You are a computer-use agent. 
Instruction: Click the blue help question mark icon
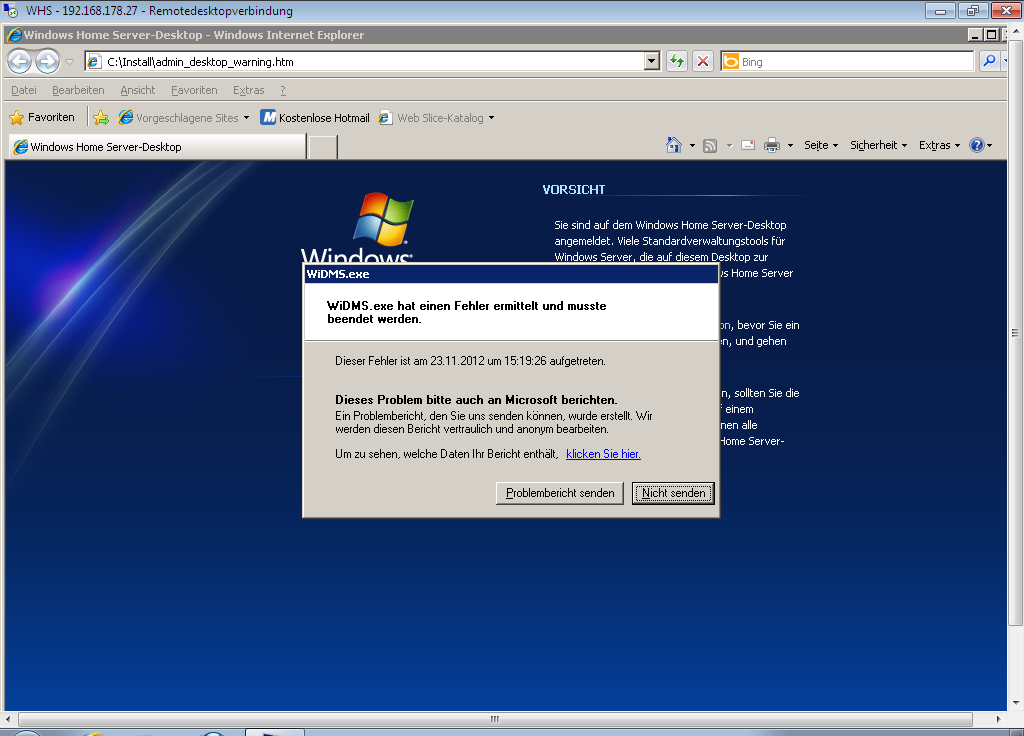(976, 145)
